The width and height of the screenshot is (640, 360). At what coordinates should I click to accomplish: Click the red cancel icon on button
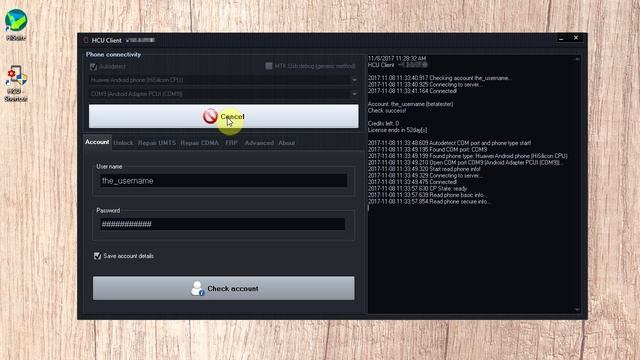tap(210, 116)
